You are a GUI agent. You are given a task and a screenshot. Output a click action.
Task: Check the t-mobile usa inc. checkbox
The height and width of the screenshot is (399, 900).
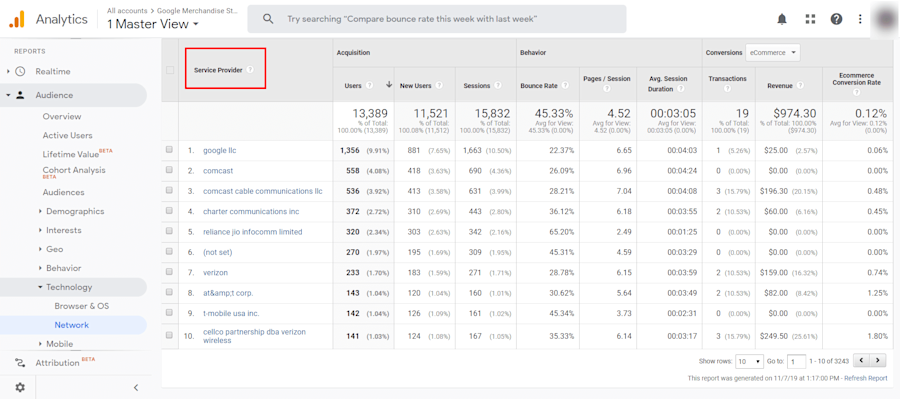click(x=169, y=313)
